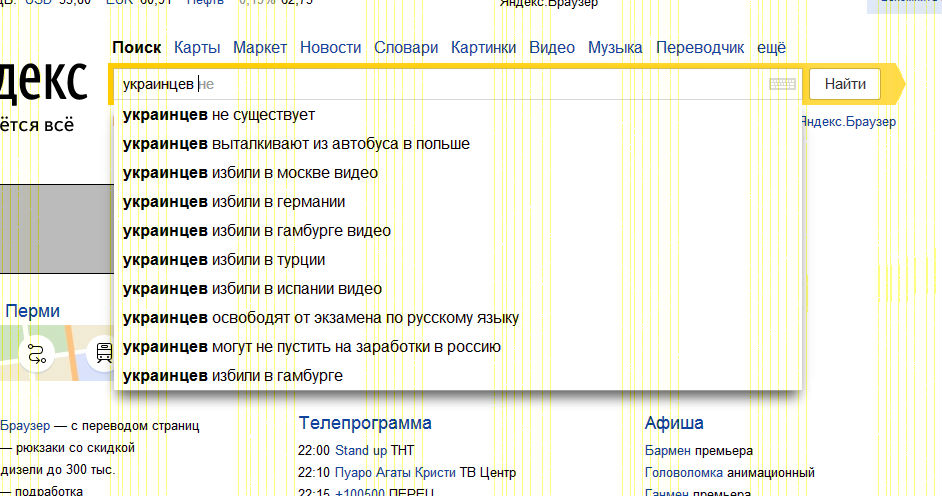Screen dimensions: 942x496
Task: Choose suggestion 'избили в москве видео'
Action: point(458,172)
